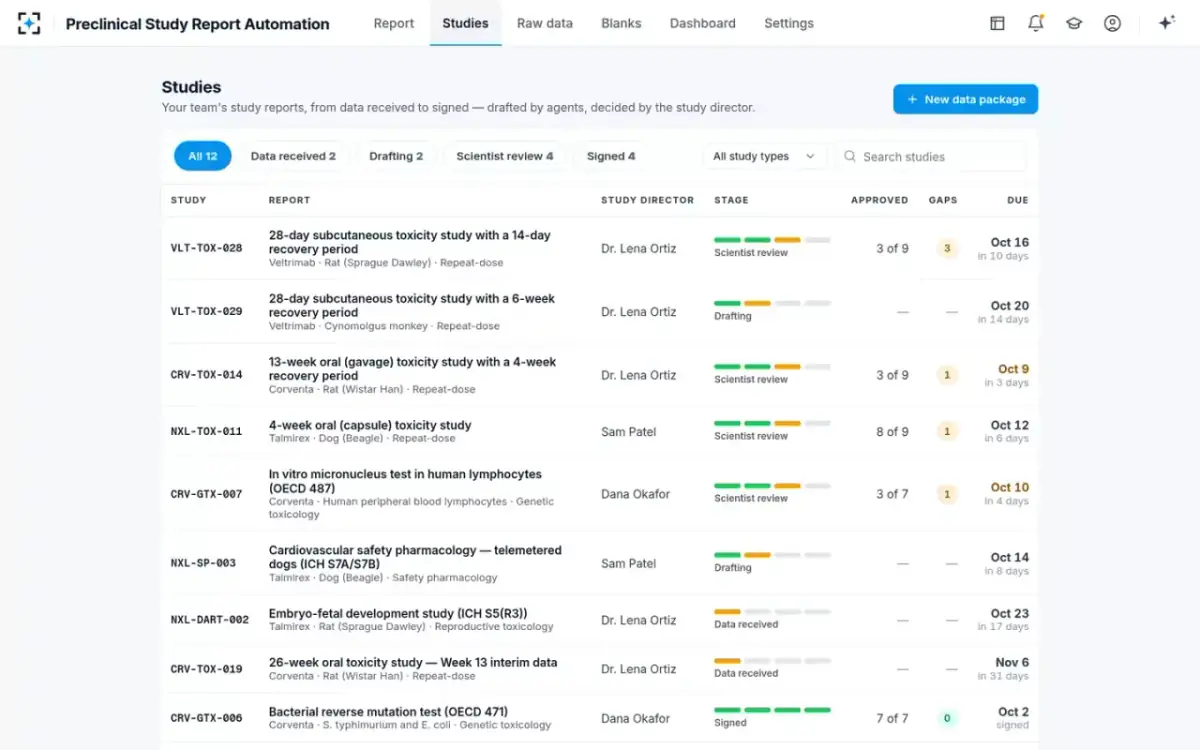Click the Nov 6 due date
The height and width of the screenshot is (750, 1200).
1012,662
